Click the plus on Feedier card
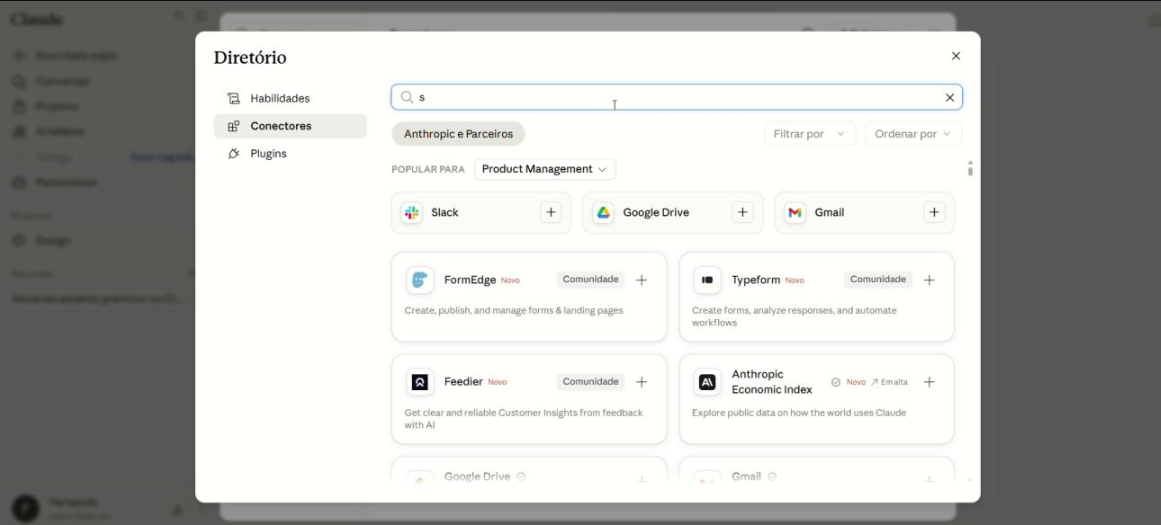The width and height of the screenshot is (1161, 525). 642,382
